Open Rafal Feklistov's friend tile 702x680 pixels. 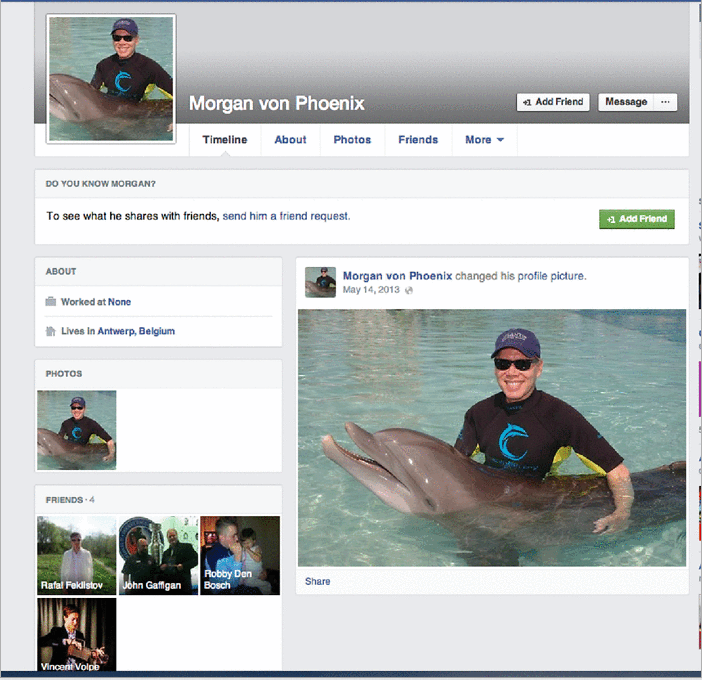point(77,556)
